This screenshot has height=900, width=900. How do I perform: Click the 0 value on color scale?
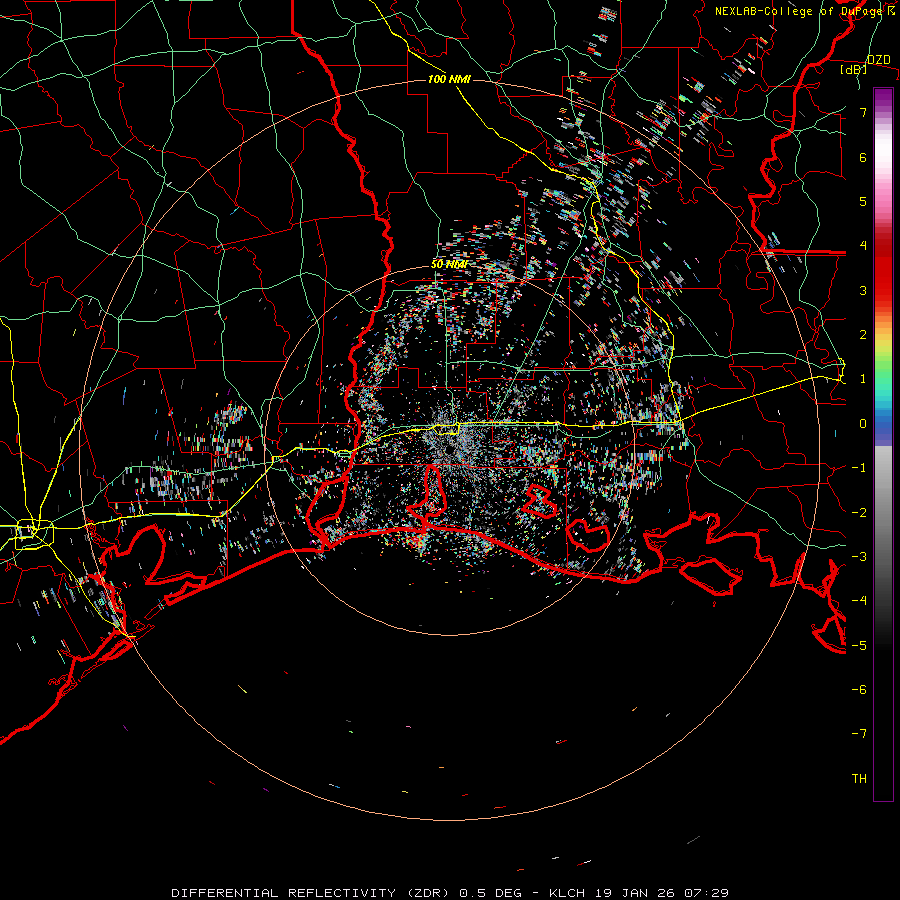[x=863, y=424]
